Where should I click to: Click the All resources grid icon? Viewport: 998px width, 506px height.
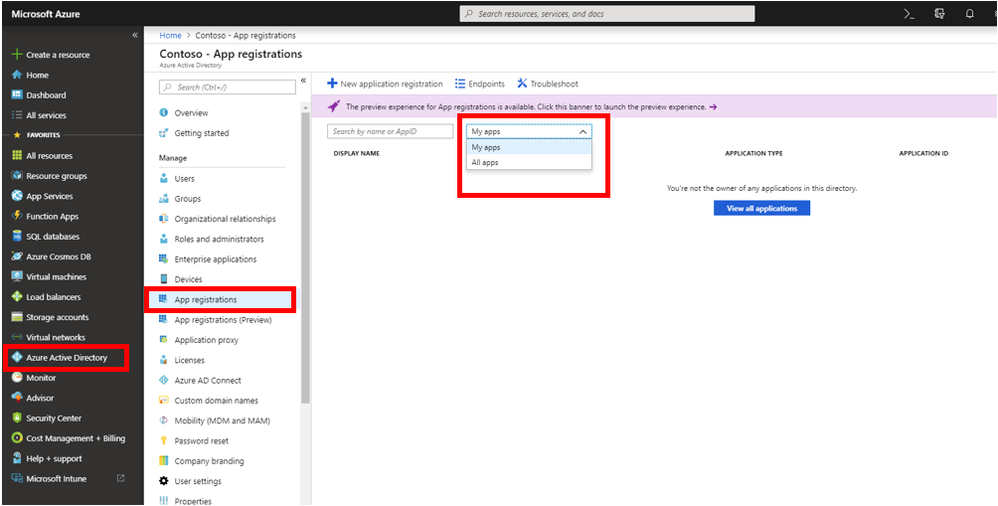coord(17,155)
